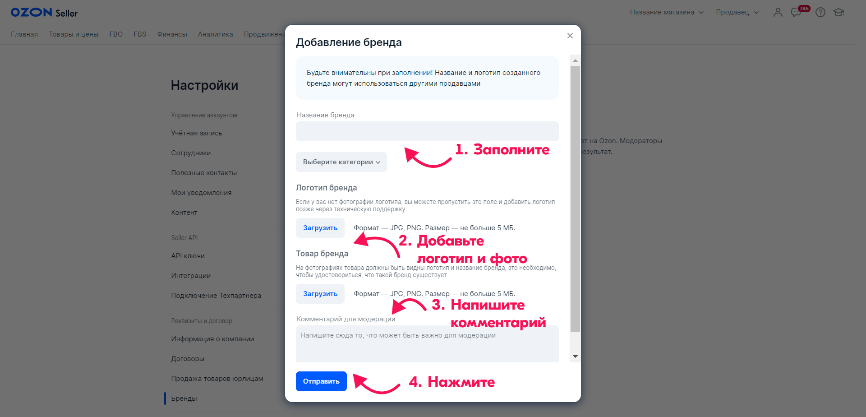Click Загрузить under Логотип бренда
The image size is (866, 417).
click(x=320, y=228)
